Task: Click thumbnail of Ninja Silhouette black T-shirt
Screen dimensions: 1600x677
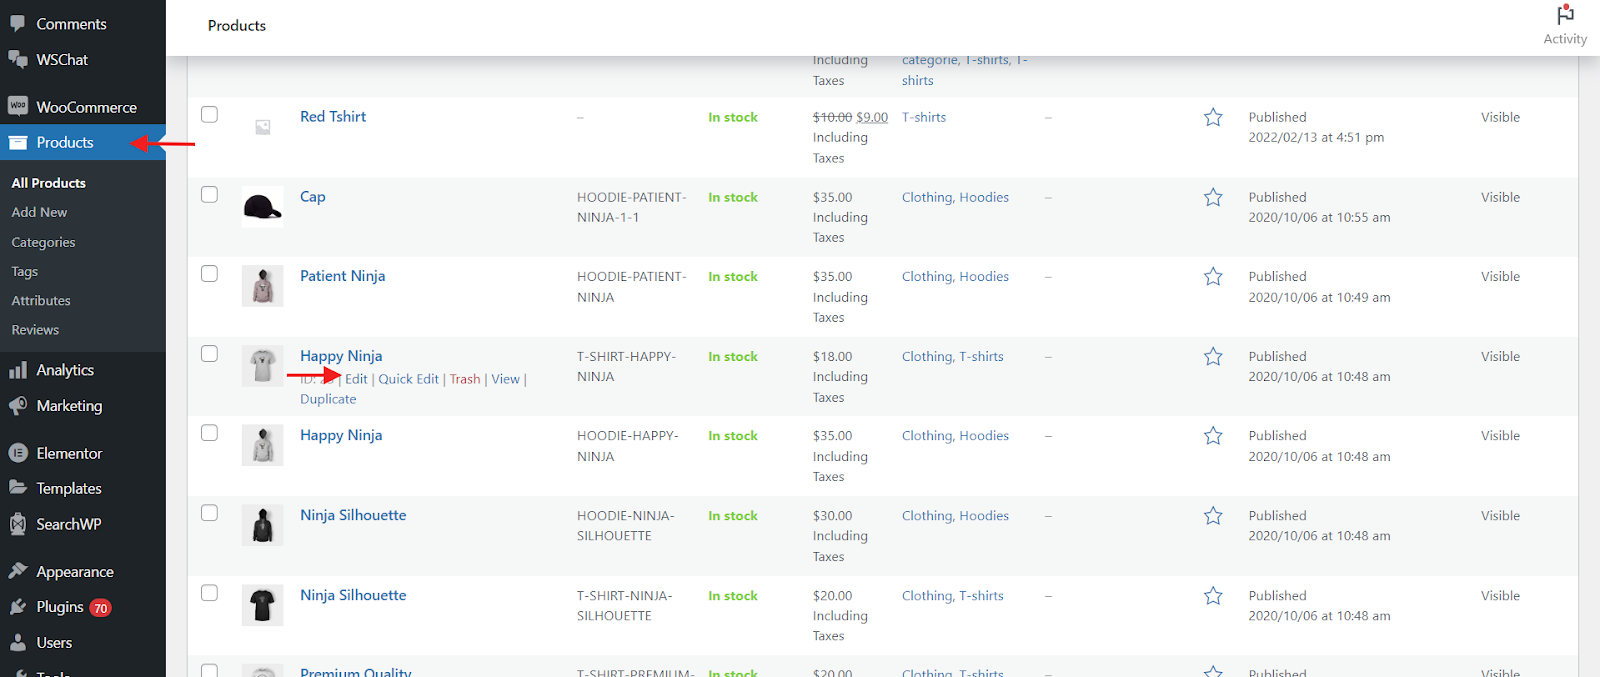Action: pyautogui.click(x=263, y=605)
